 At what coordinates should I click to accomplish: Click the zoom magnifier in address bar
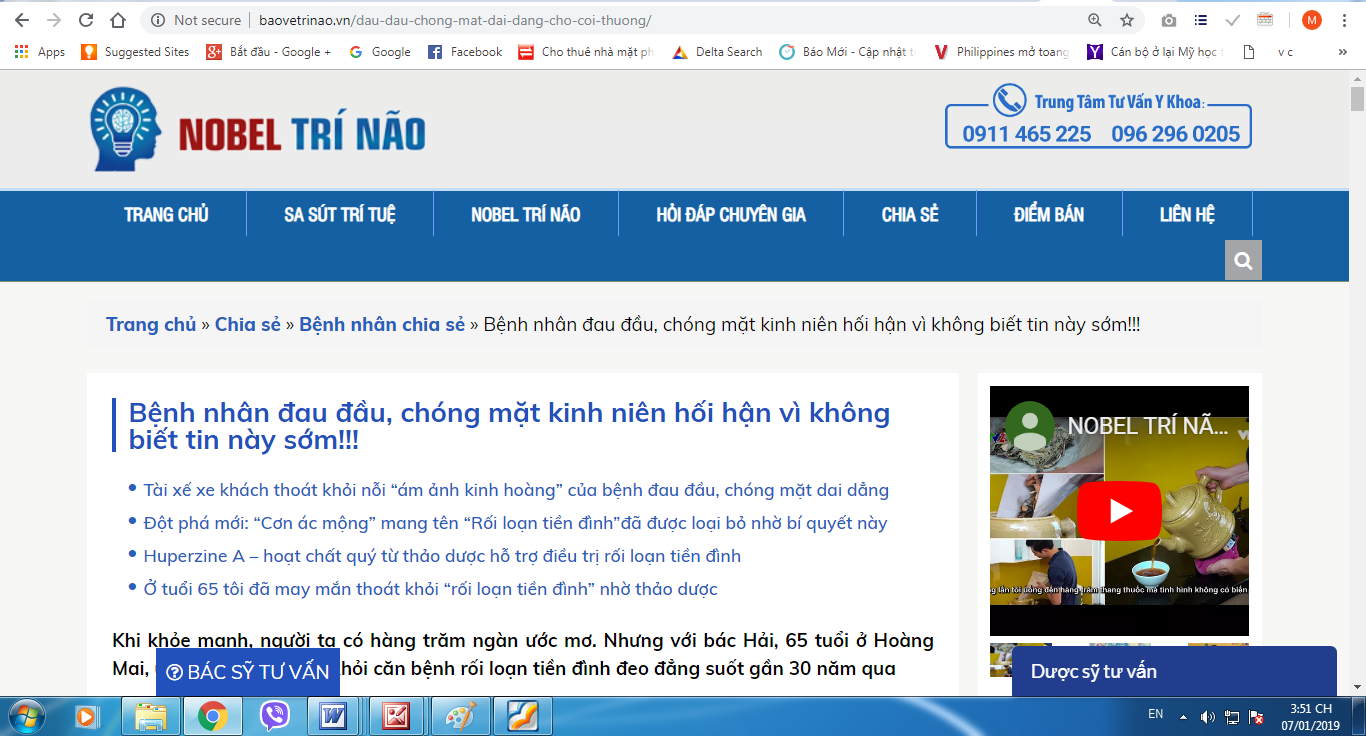[x=1095, y=20]
